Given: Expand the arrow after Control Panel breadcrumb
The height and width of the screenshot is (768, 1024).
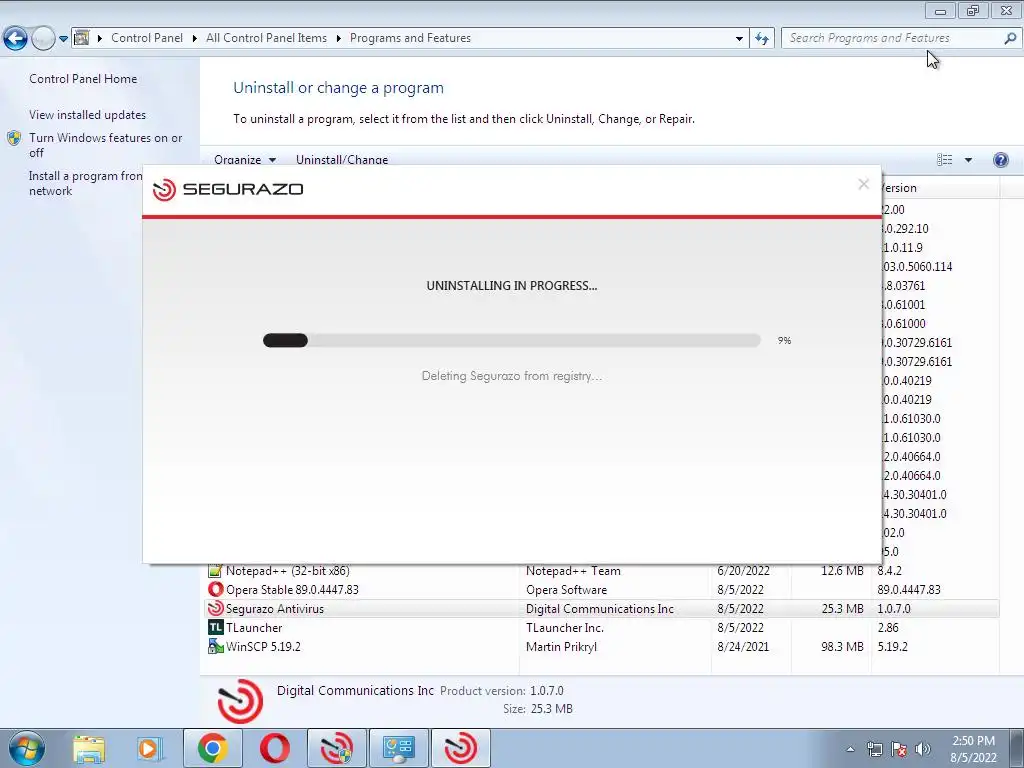Looking at the screenshot, I should [195, 39].
